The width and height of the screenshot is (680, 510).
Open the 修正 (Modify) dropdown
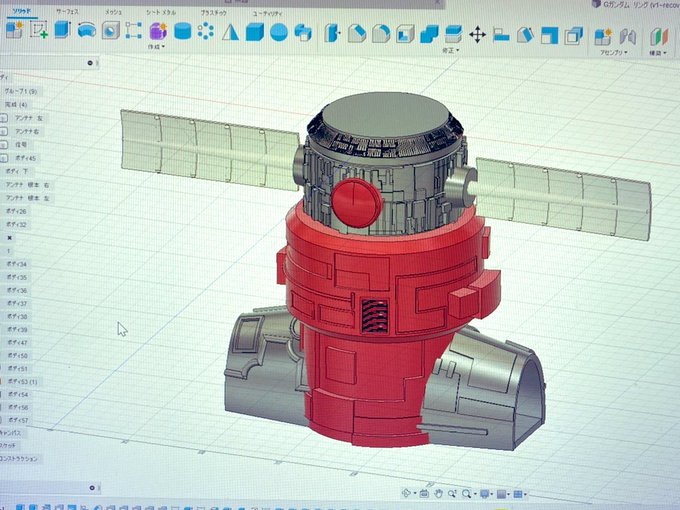[451, 50]
